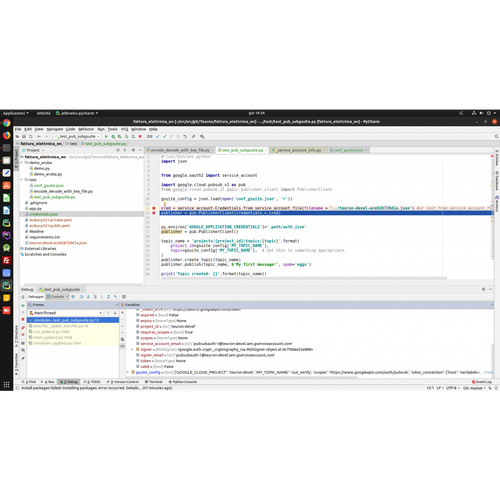Image resolution: width=500 pixels, height=500 pixels.
Task: Switch to service_account_info.py editor tab
Action: pyautogui.click(x=298, y=150)
